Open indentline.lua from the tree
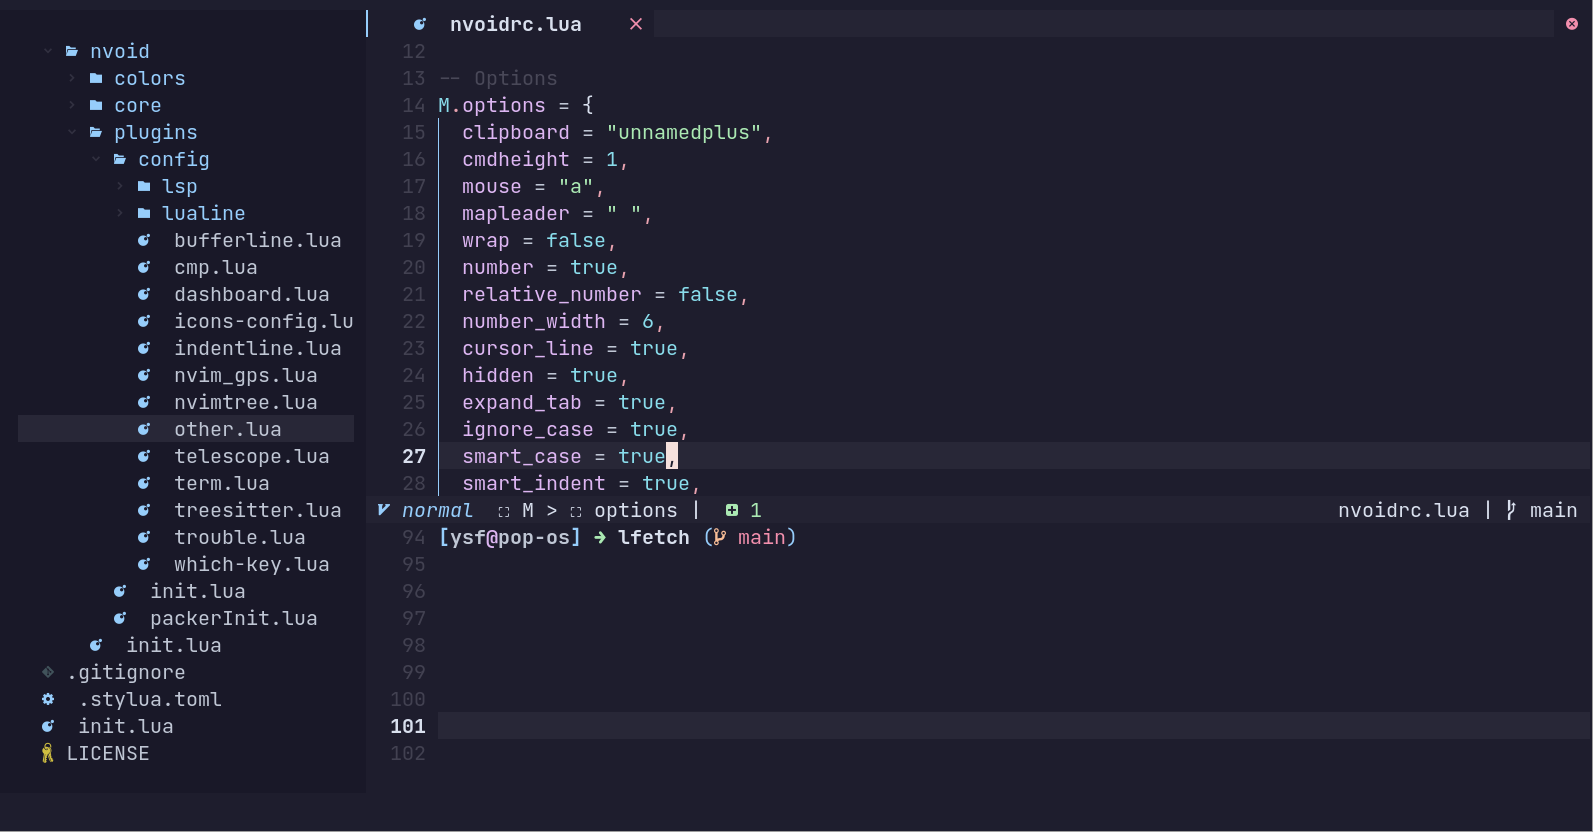The width and height of the screenshot is (1593, 832). tap(258, 348)
